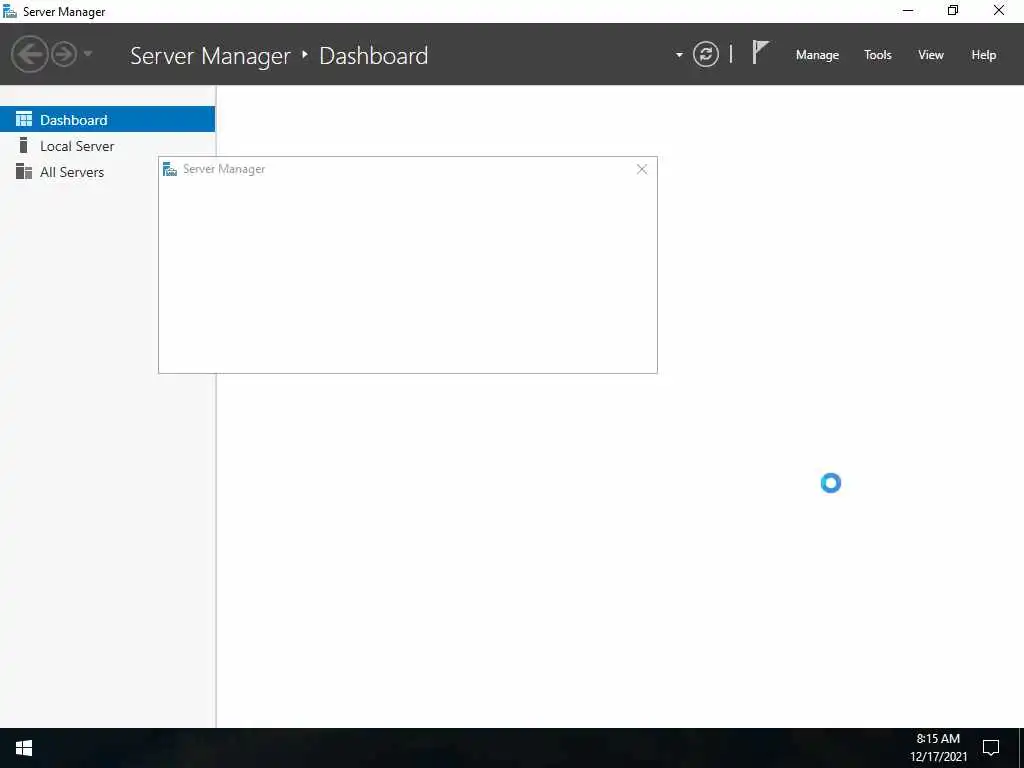This screenshot has height=768, width=1024.
Task: Click the Server Manager dialog title icon
Action: tap(170, 169)
